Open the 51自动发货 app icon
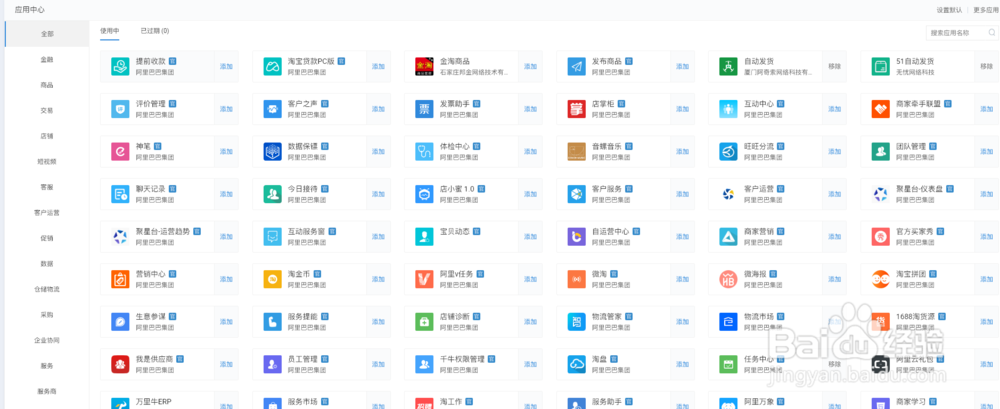The width and height of the screenshot is (1000, 409). tap(881, 66)
